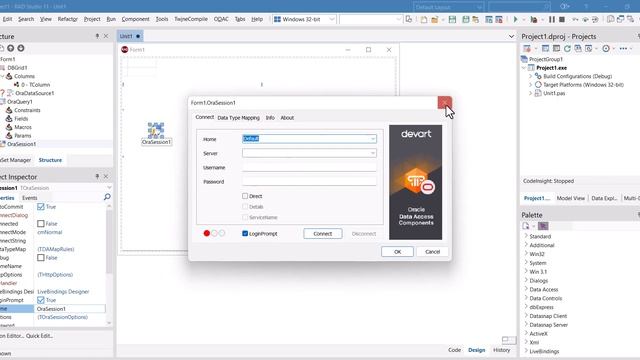Click the Pause program icon
640x360 pixels.
click(552, 19)
